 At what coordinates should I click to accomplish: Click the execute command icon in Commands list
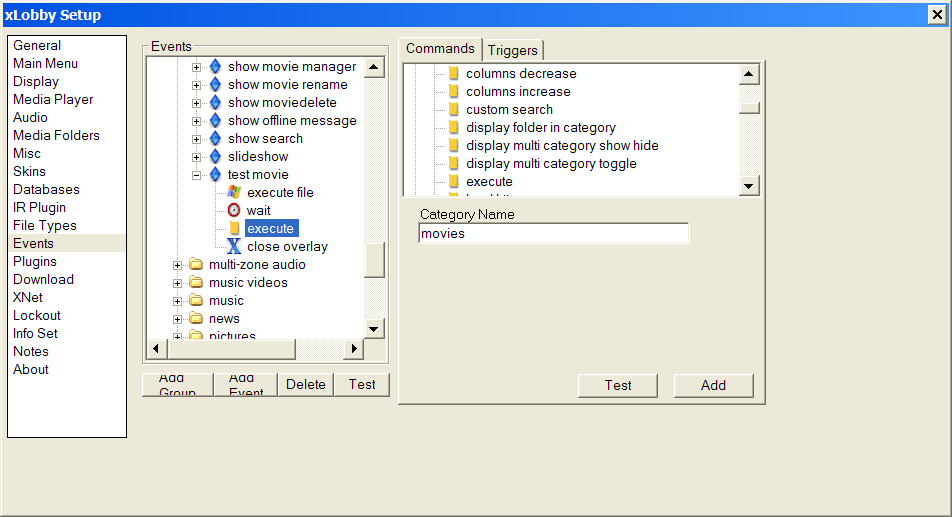(x=454, y=181)
